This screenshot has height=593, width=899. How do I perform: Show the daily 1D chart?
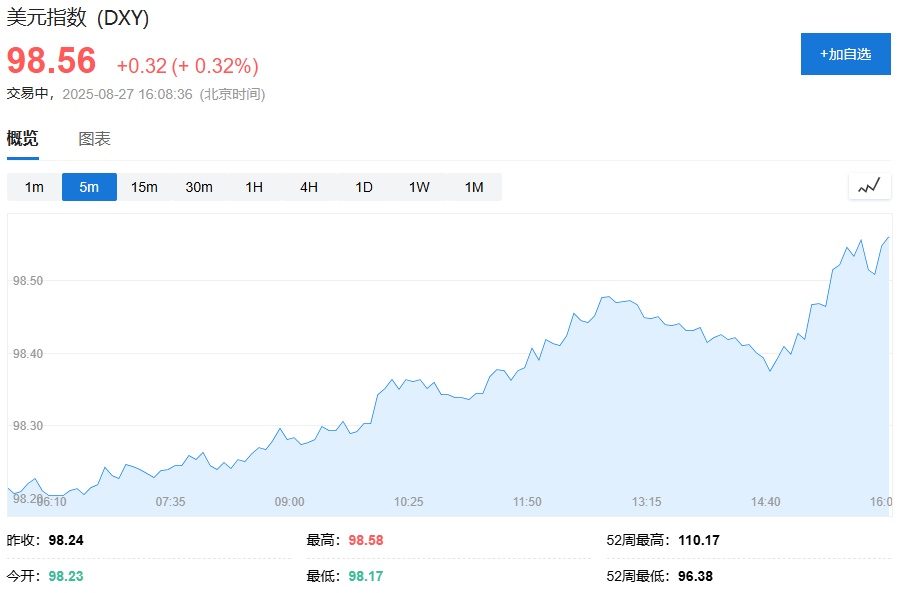tap(364, 187)
